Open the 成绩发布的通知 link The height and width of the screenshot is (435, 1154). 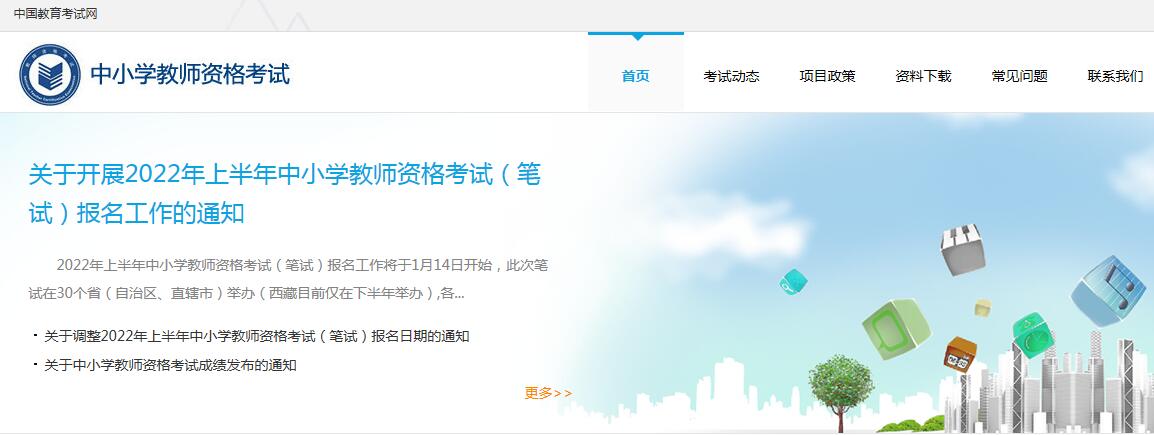(170, 364)
